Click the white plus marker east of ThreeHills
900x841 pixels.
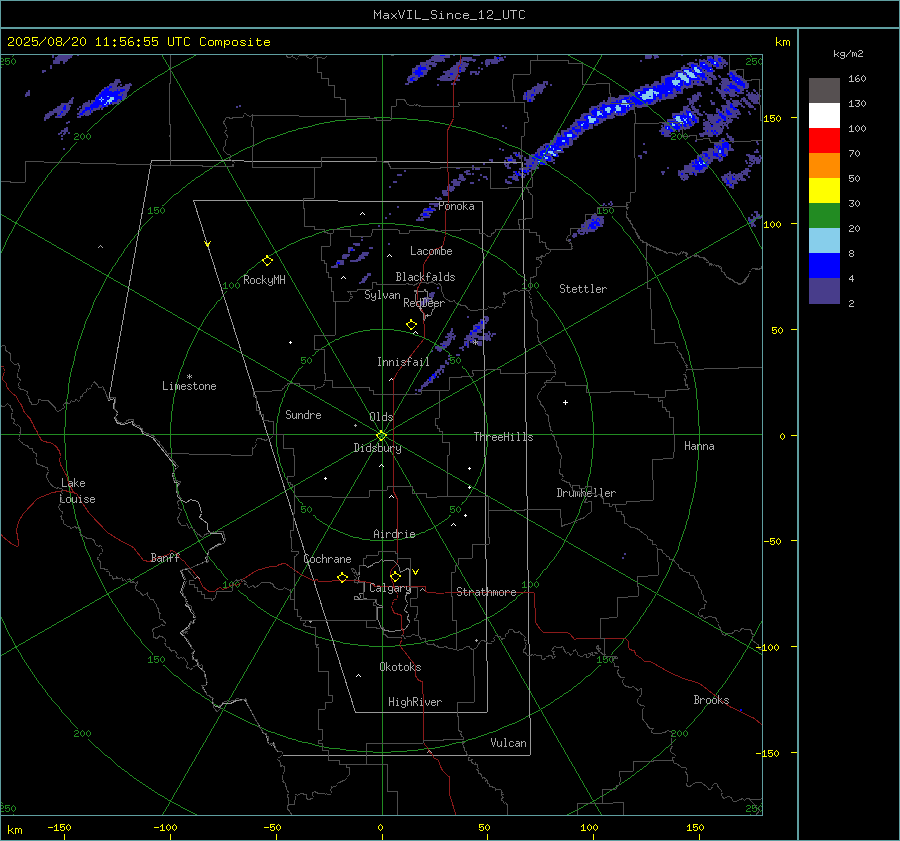[x=565, y=402]
